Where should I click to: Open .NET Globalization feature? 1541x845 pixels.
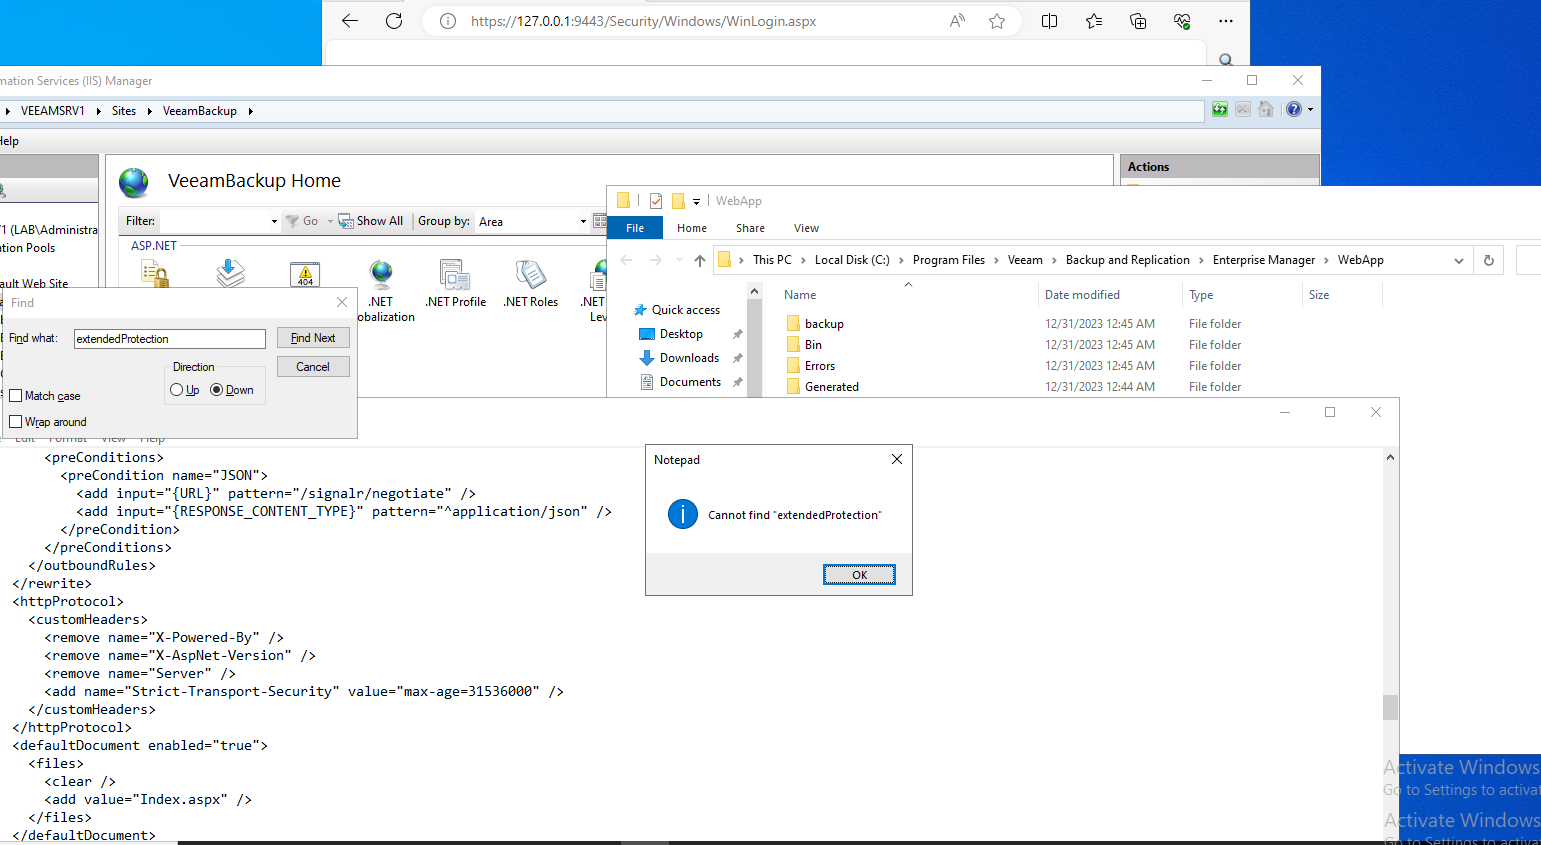click(381, 290)
